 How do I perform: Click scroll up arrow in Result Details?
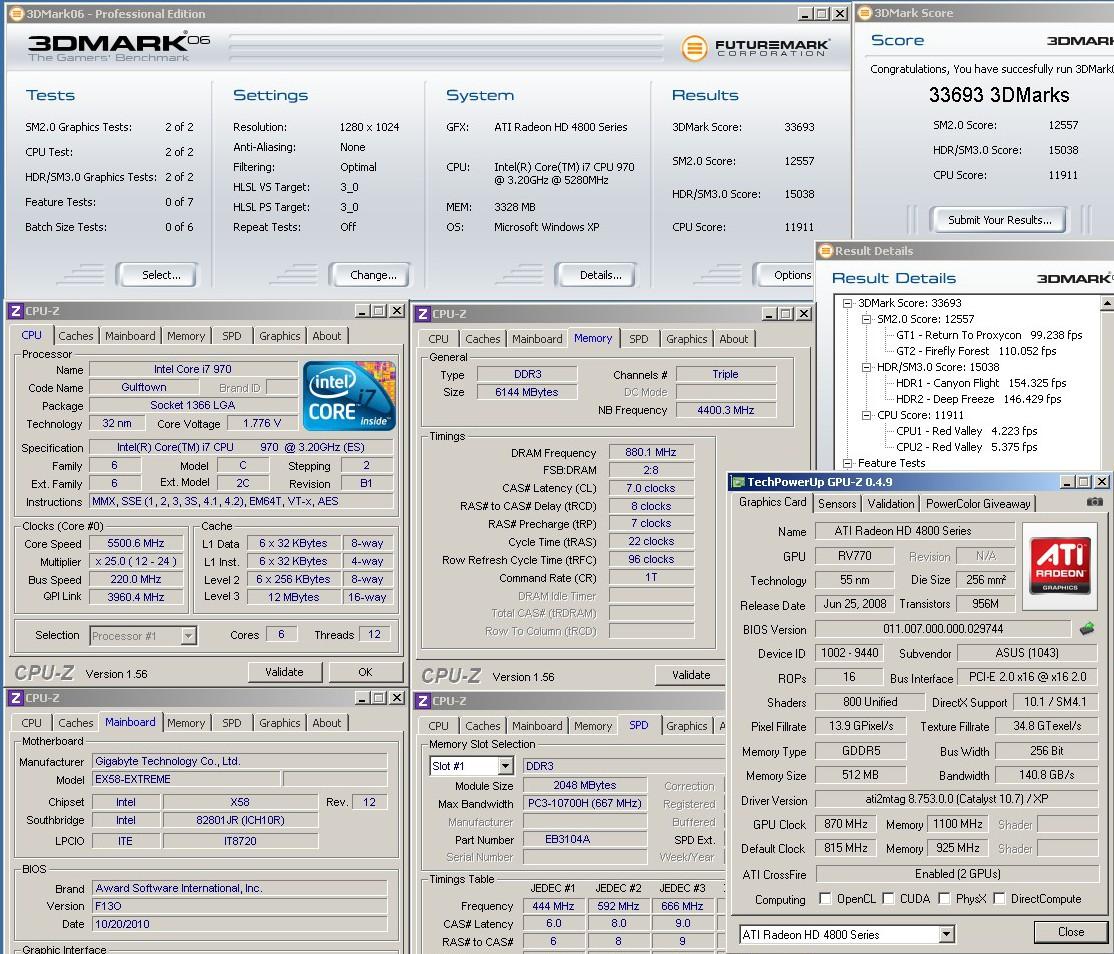[1107, 303]
